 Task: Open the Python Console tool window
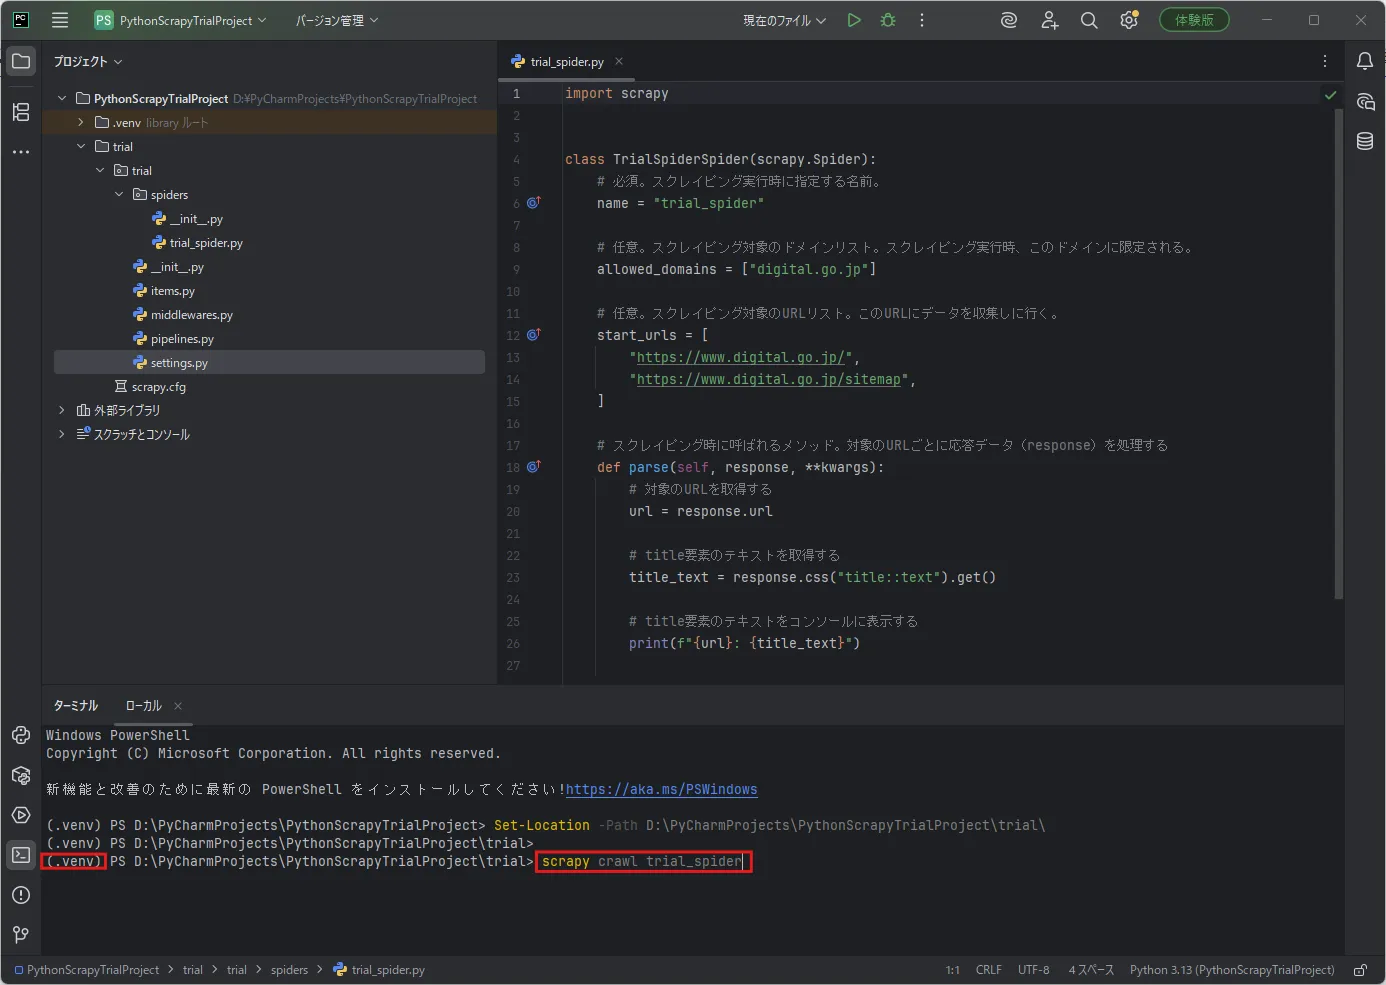(21, 735)
